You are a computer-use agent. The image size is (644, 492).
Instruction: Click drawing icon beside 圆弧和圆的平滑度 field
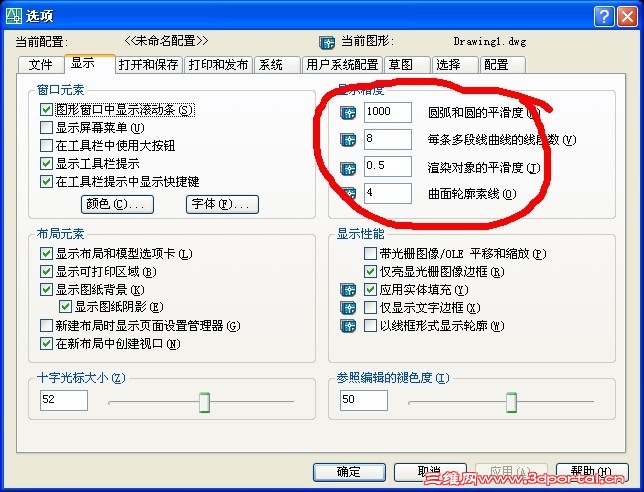348,113
